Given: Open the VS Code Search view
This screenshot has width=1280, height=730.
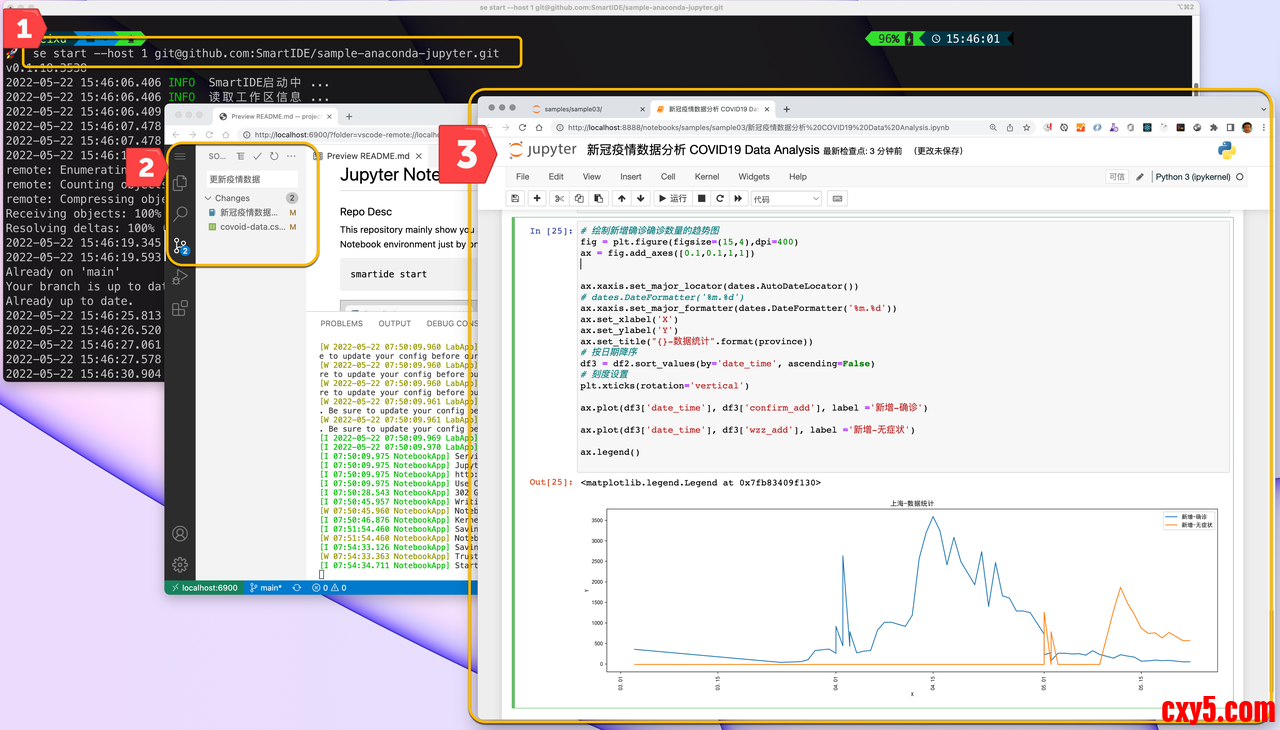Looking at the screenshot, I should click(181, 214).
